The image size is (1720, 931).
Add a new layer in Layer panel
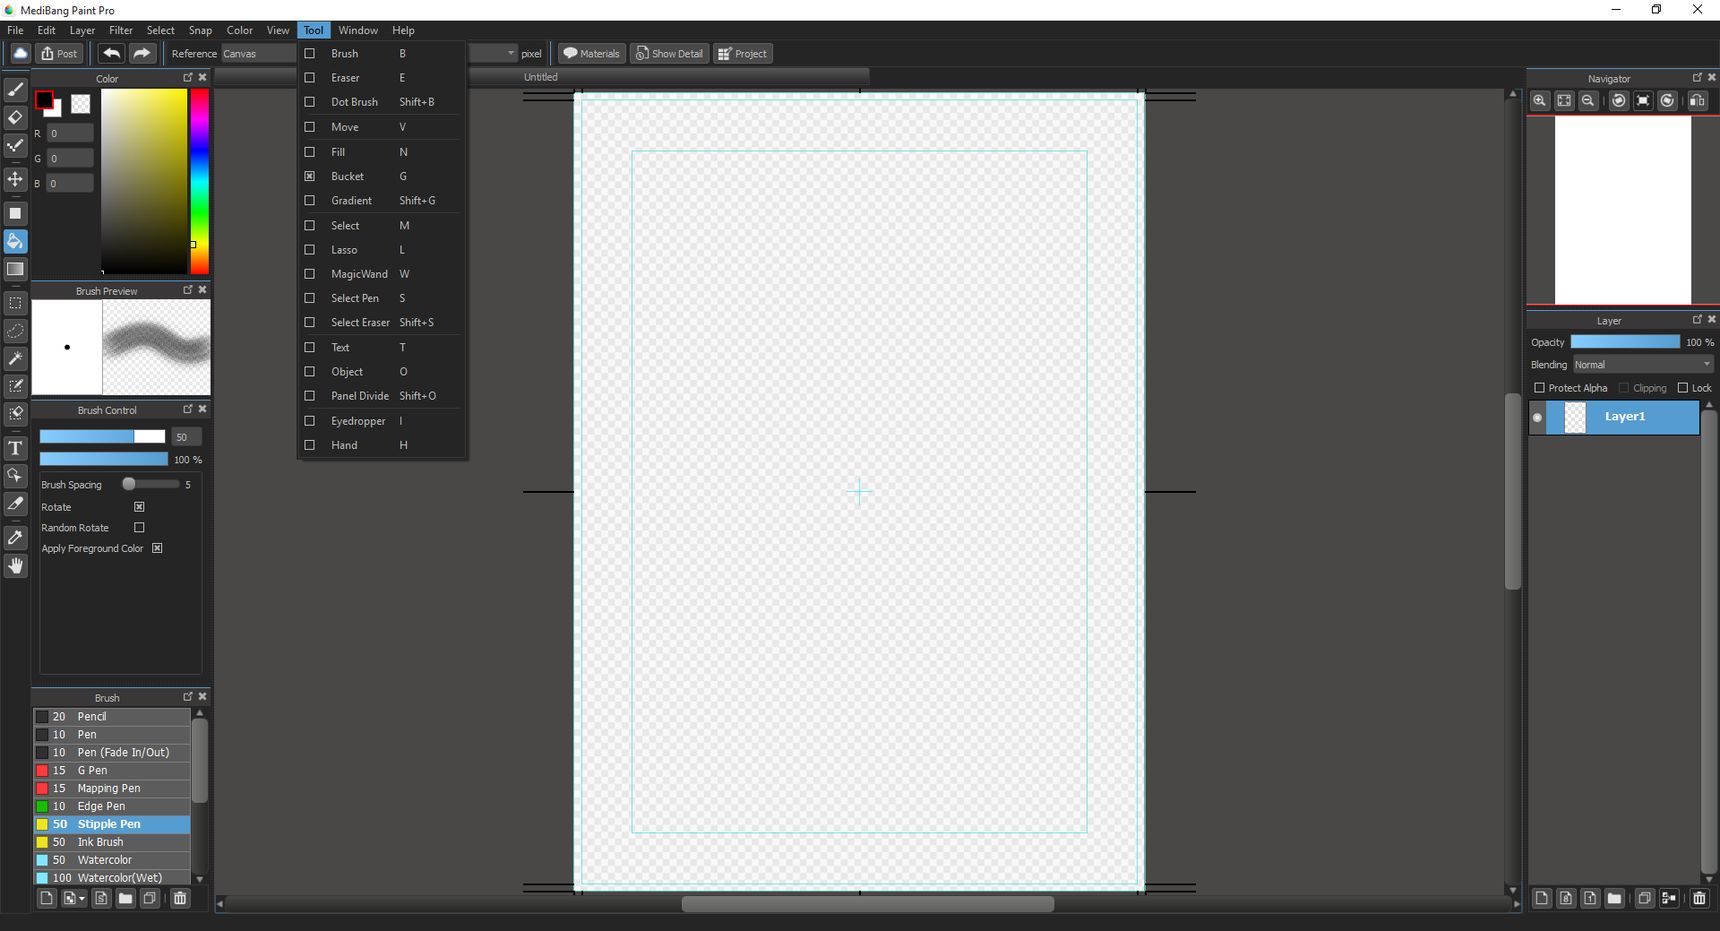[x=1542, y=898]
